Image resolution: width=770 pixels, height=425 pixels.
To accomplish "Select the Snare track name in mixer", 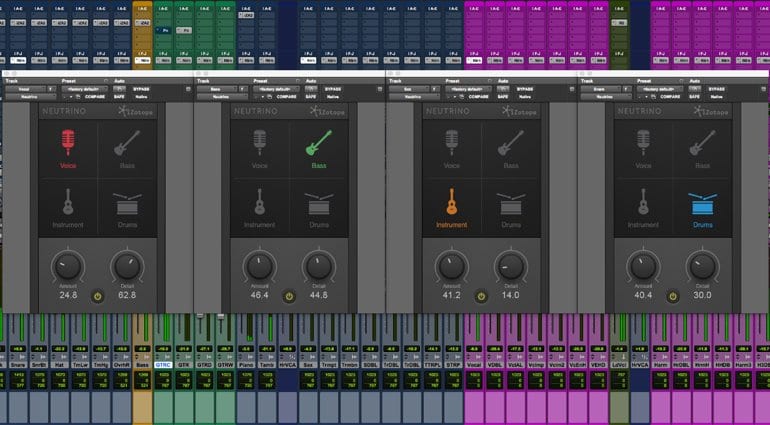I will (18, 365).
